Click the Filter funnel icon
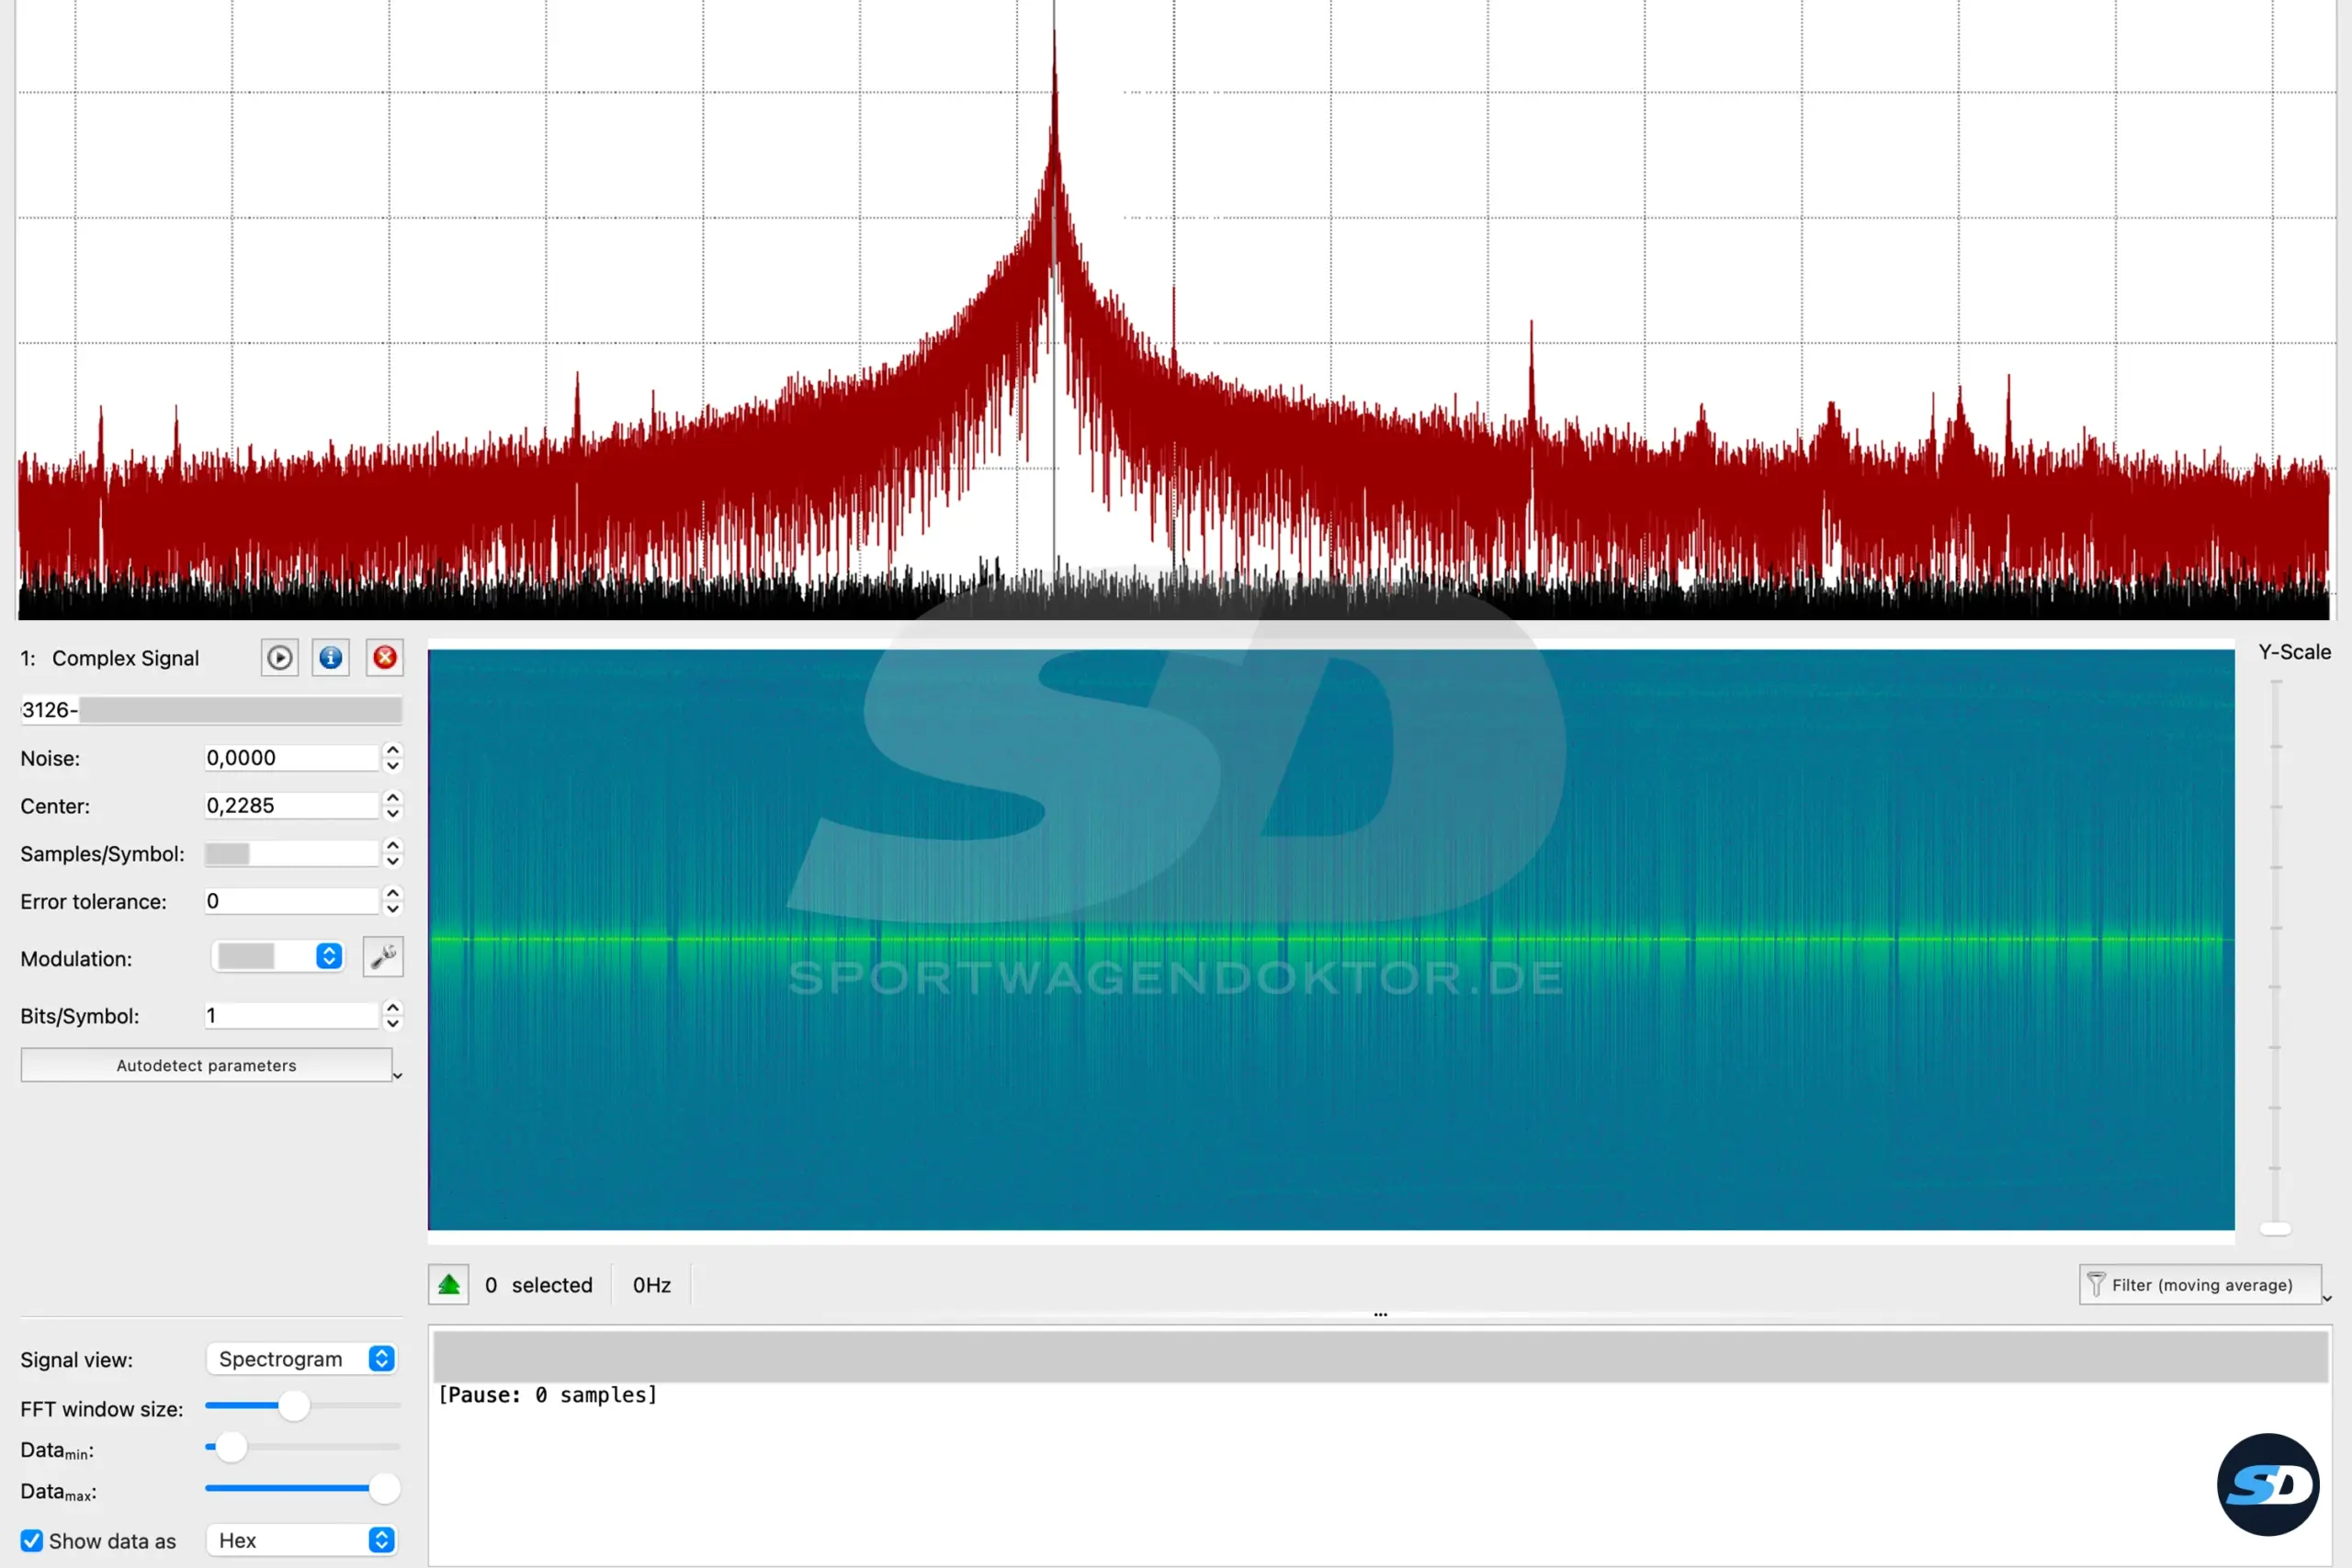The image size is (2352, 1568). click(x=2097, y=1285)
